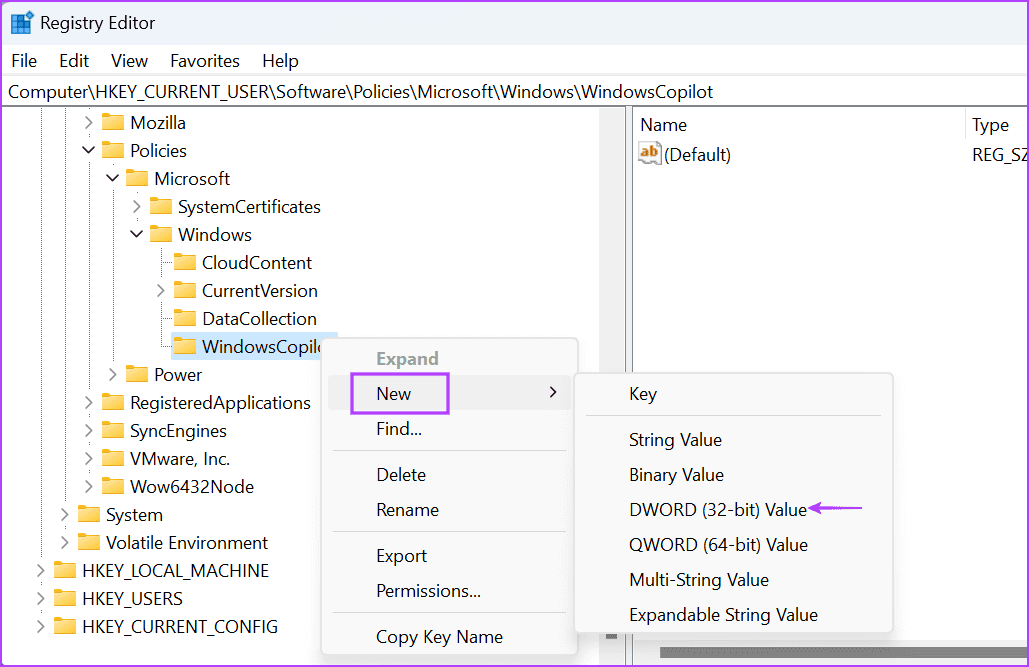This screenshot has height=667, width=1029.
Task: Select Find... from the context menu
Action: click(450, 429)
